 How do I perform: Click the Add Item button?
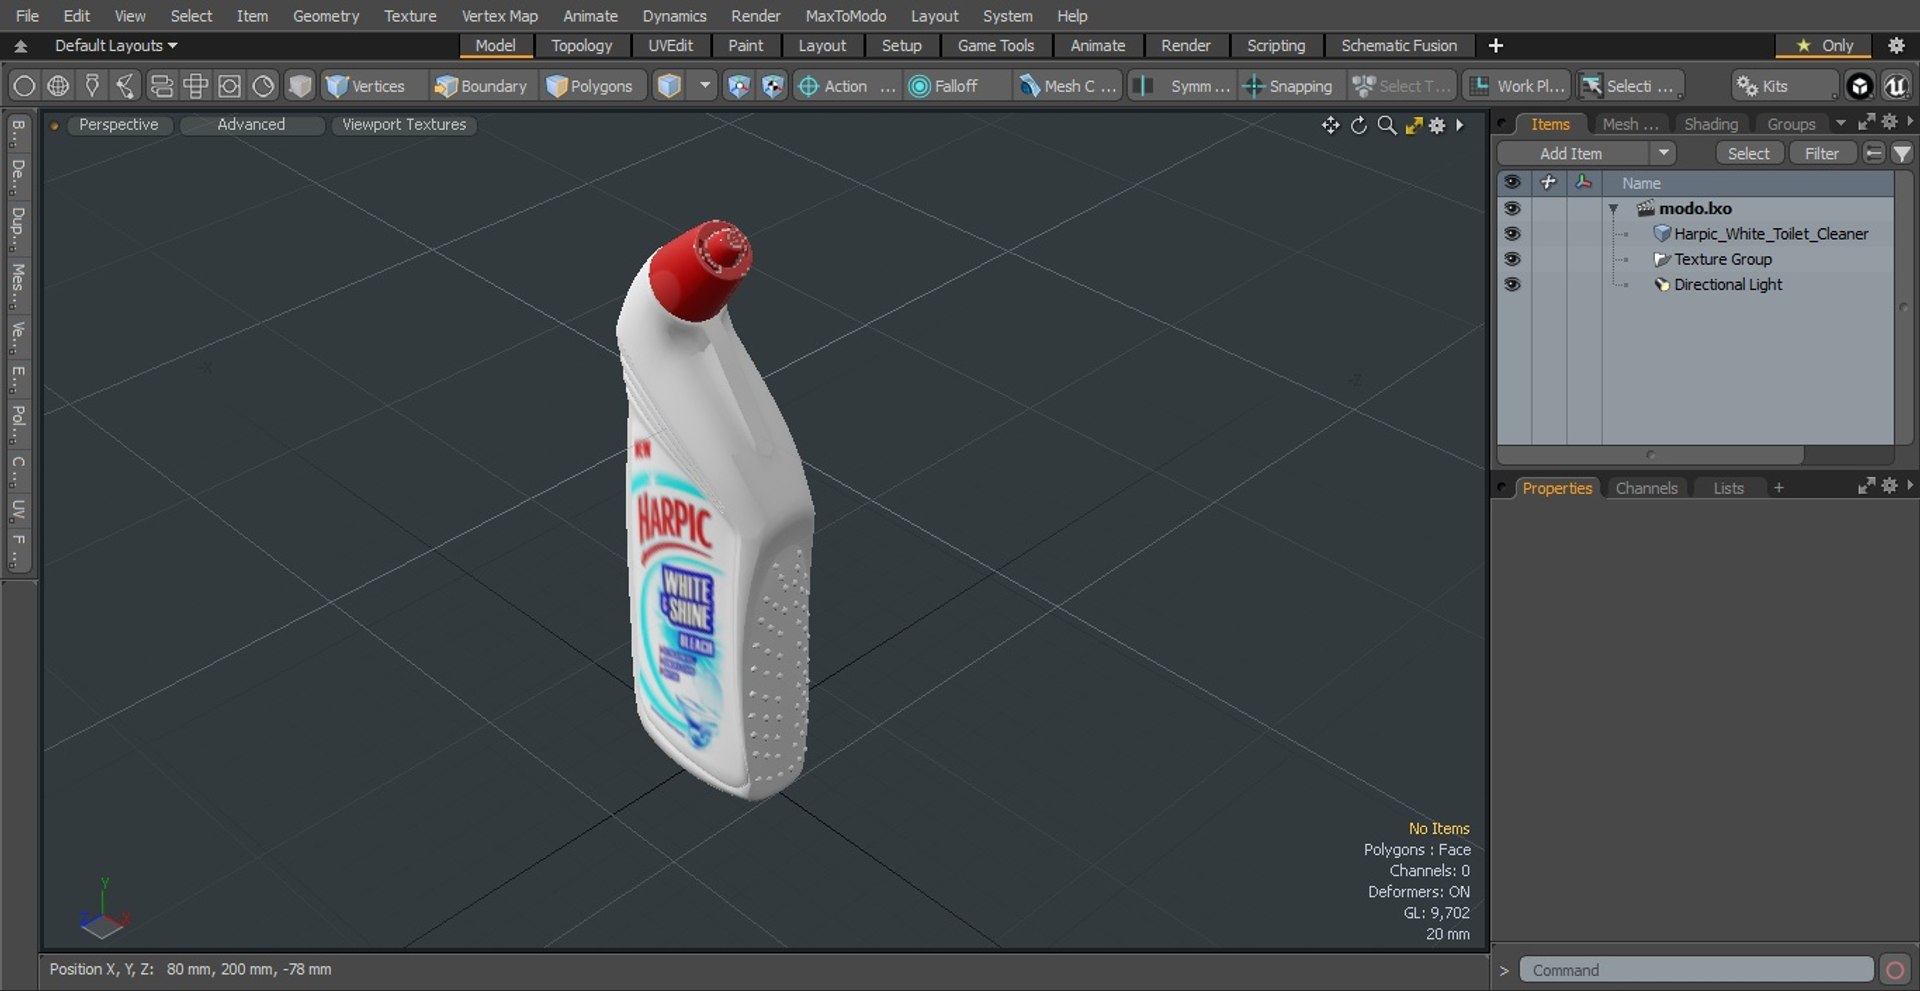[x=1571, y=153]
